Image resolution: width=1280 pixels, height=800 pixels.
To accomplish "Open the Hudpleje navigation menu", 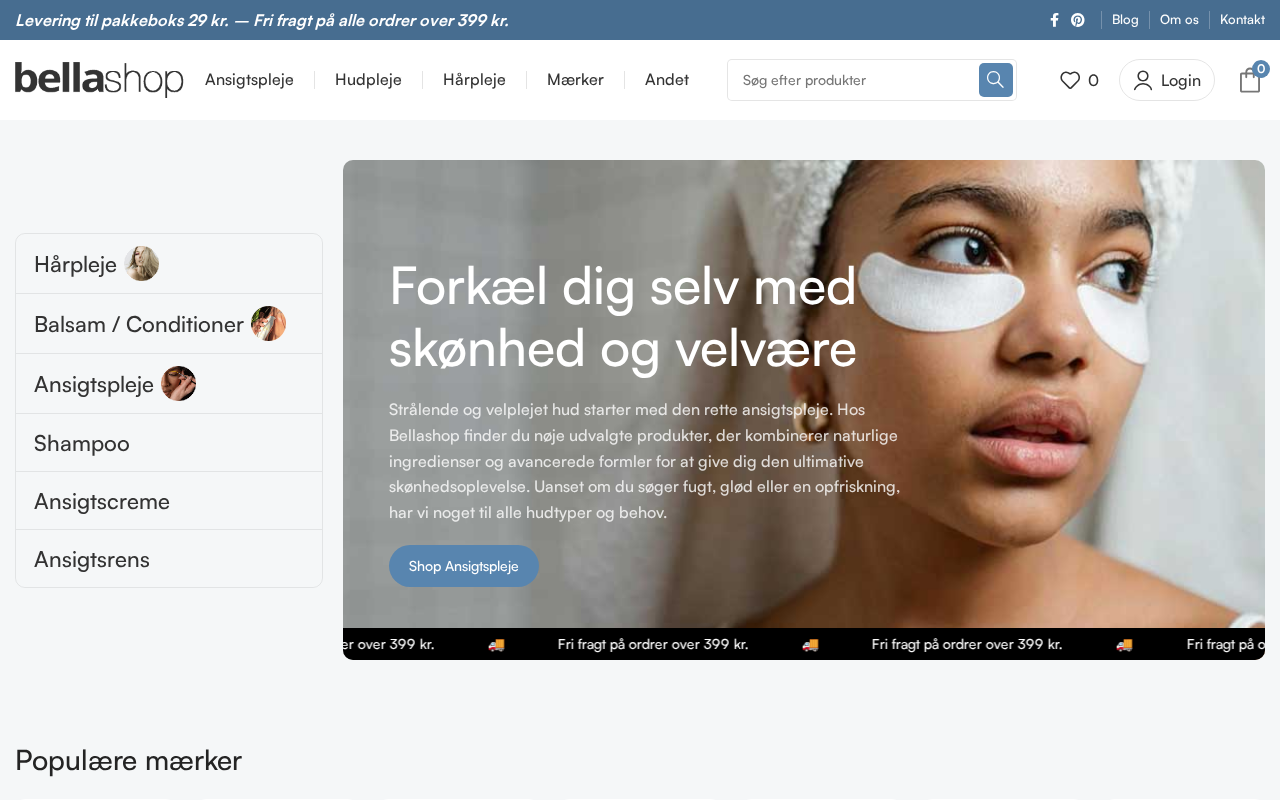I will pyautogui.click(x=368, y=80).
